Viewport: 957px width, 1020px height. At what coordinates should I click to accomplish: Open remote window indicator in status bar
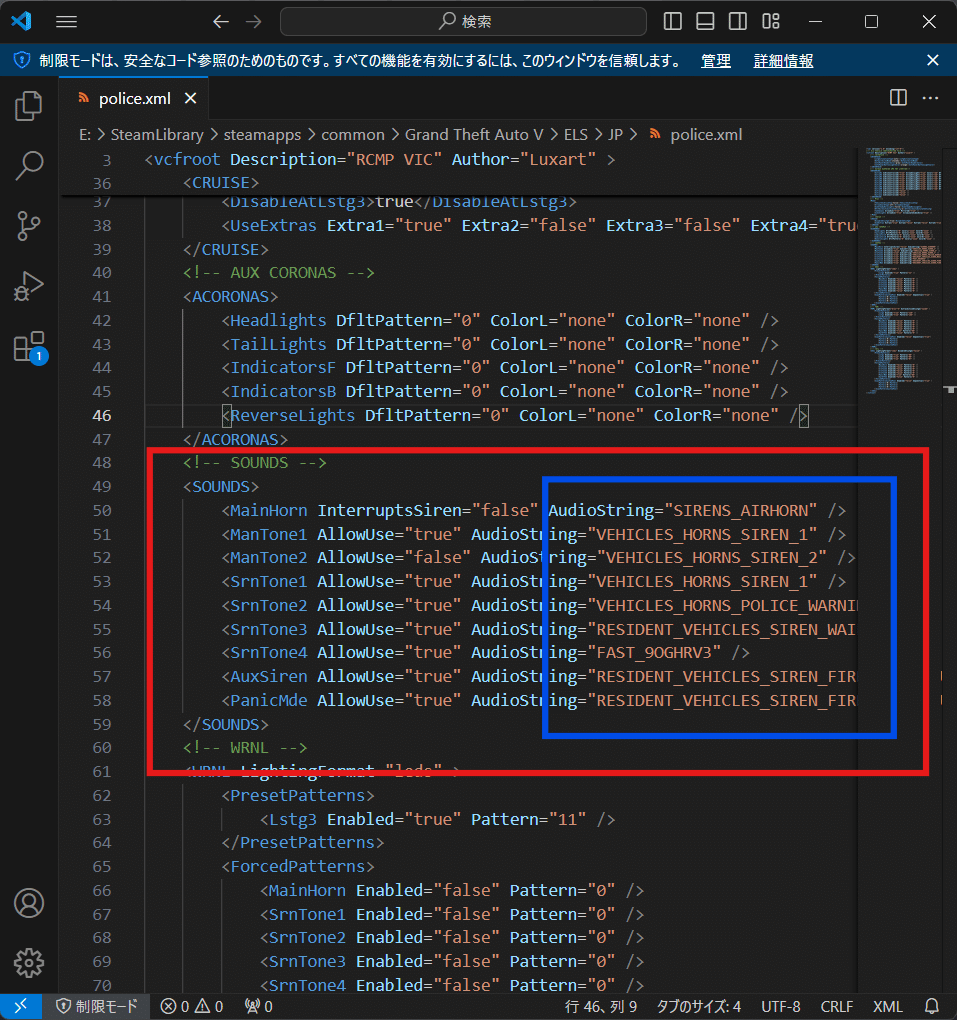click(x=21, y=1006)
